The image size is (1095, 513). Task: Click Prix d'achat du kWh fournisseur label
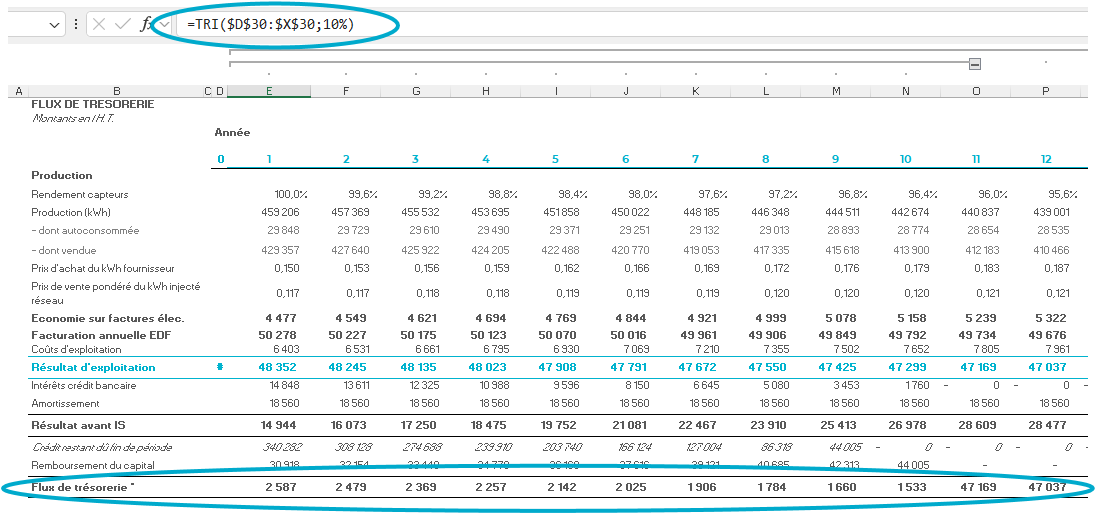click(x=103, y=268)
